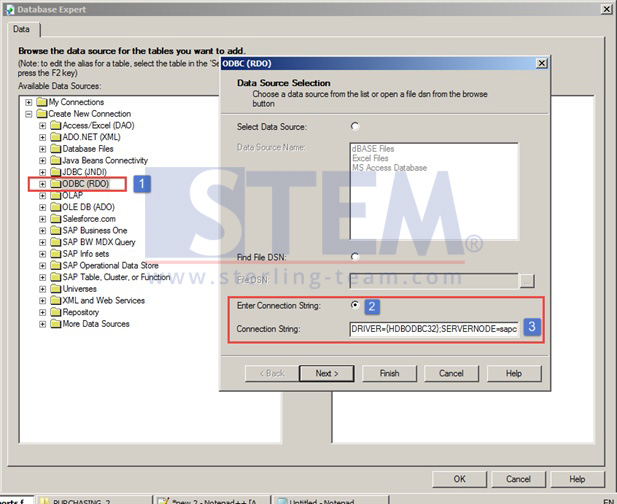Switch to the Notepad++ taskbar window
The width and height of the screenshot is (617, 504).
point(212,500)
